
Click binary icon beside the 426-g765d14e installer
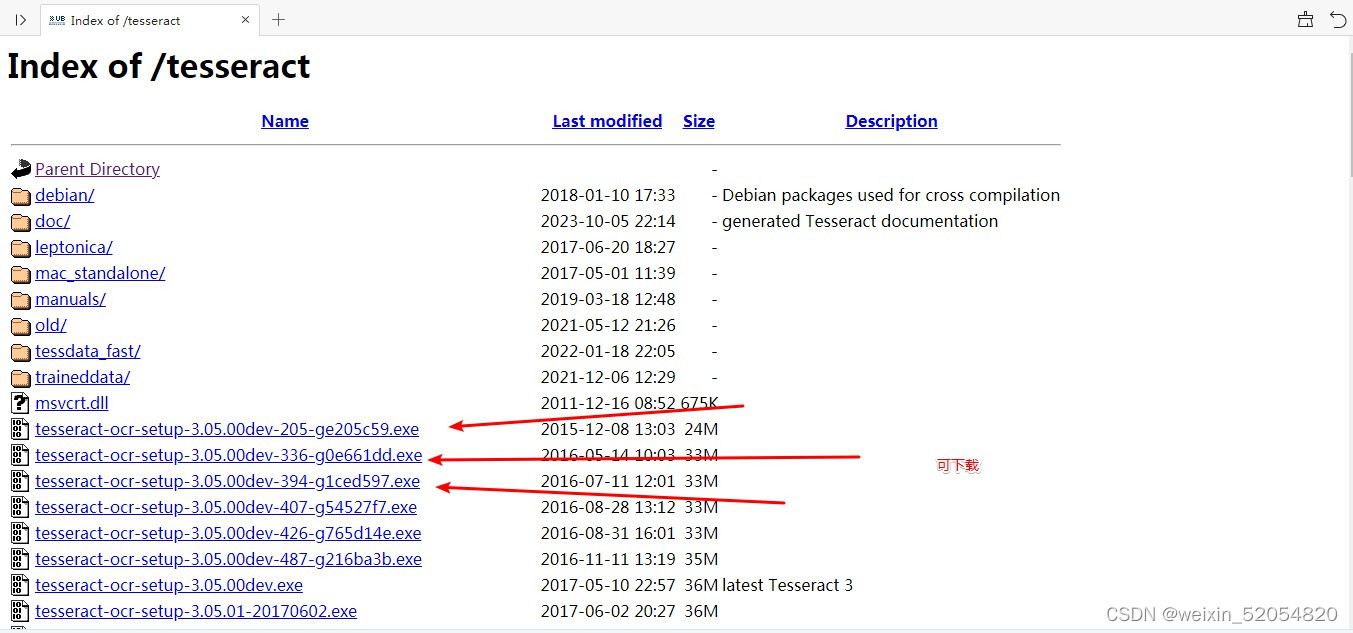tap(21, 533)
